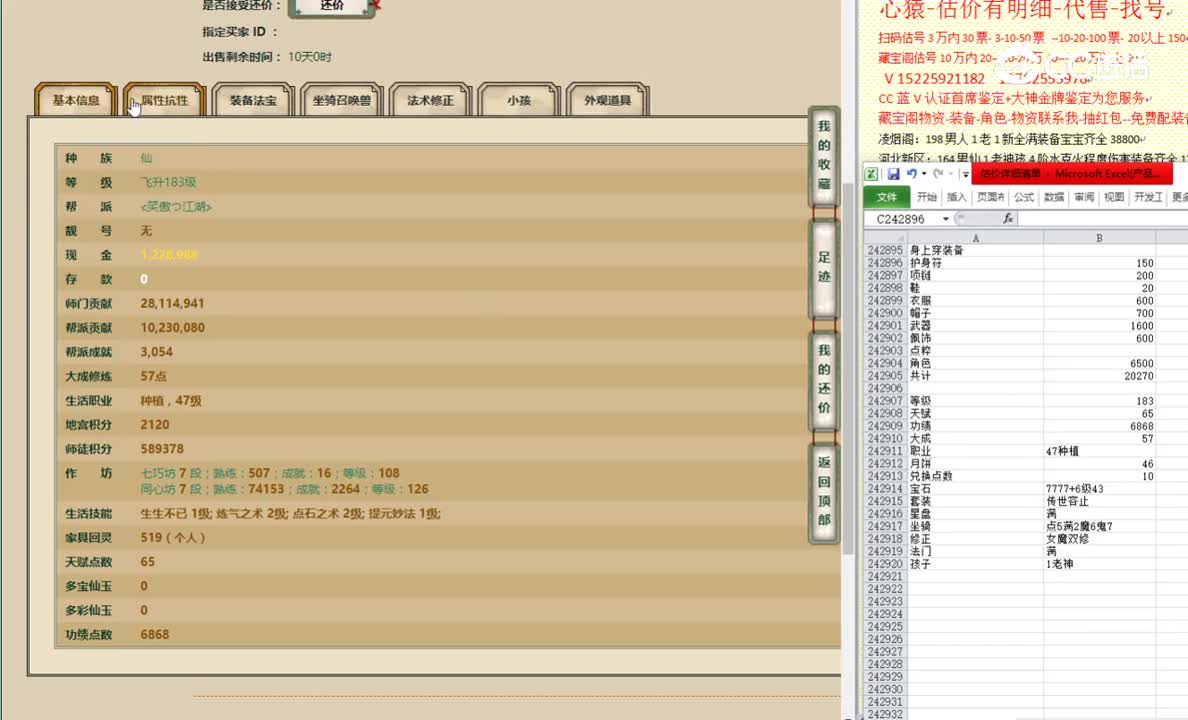Select Excel cell 点5满2魔6鬼7
1188x720 pixels.
coord(1099,526)
